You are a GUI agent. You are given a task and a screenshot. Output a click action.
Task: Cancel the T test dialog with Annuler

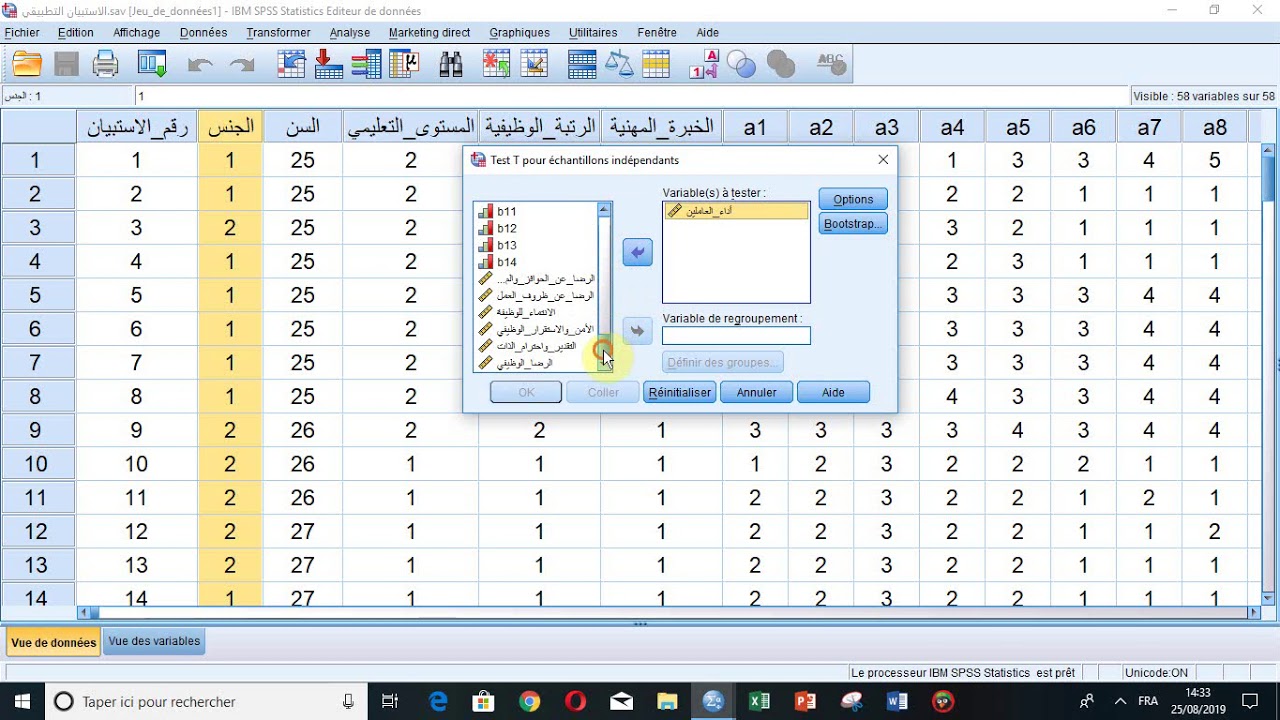click(756, 392)
